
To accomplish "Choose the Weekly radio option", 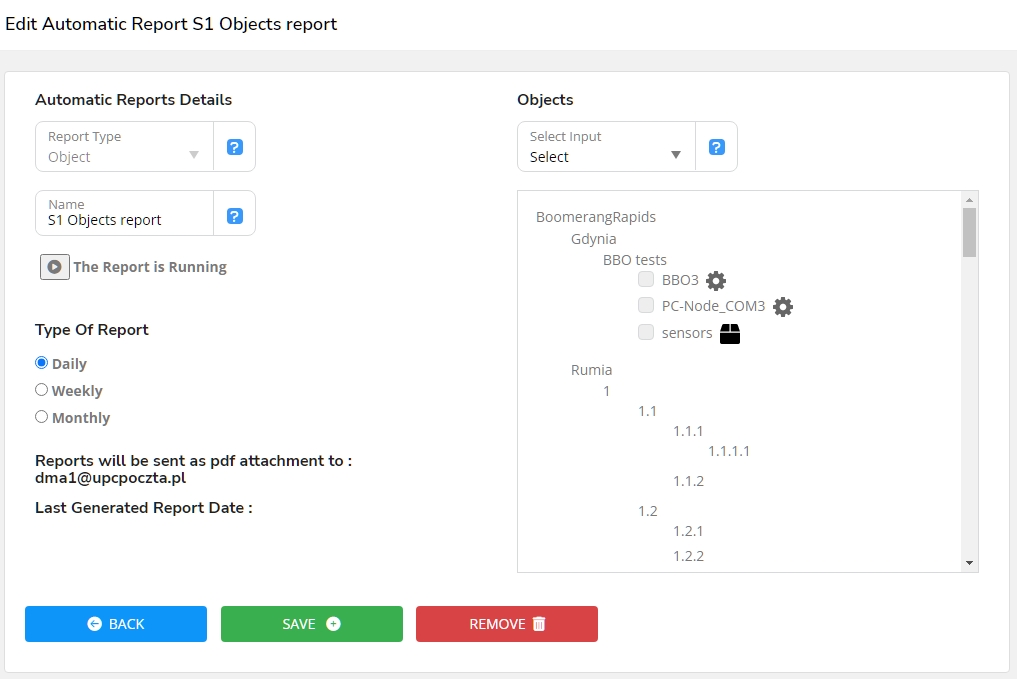I will 42,390.
